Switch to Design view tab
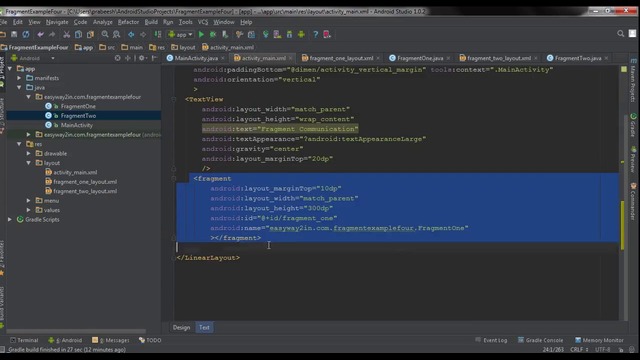Viewport: 640px width, 360px height. tap(181, 327)
